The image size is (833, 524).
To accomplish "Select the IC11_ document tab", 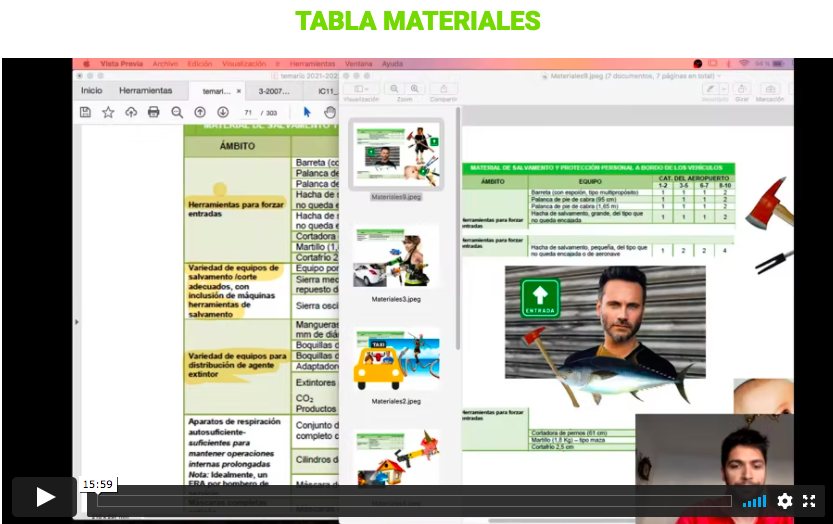I will [326, 91].
